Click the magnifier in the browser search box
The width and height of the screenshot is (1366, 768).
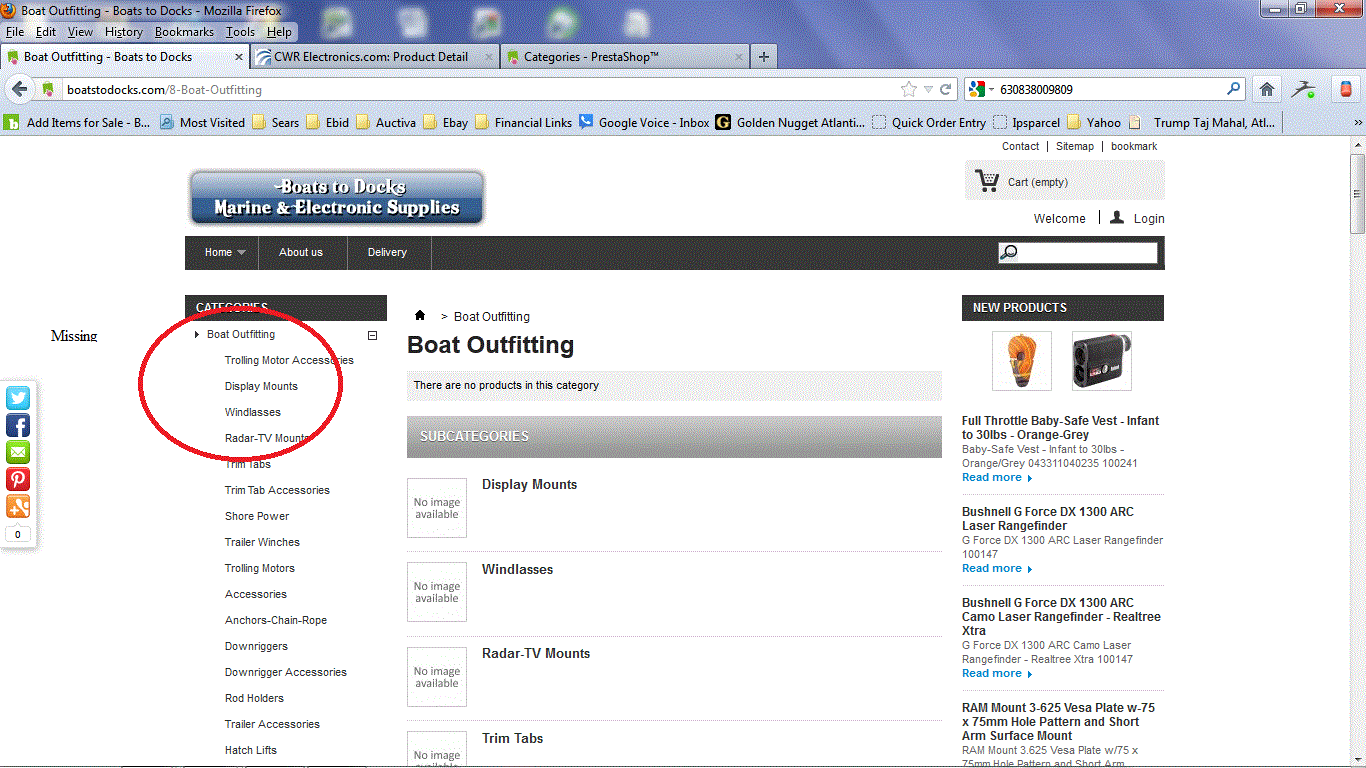click(x=1234, y=89)
